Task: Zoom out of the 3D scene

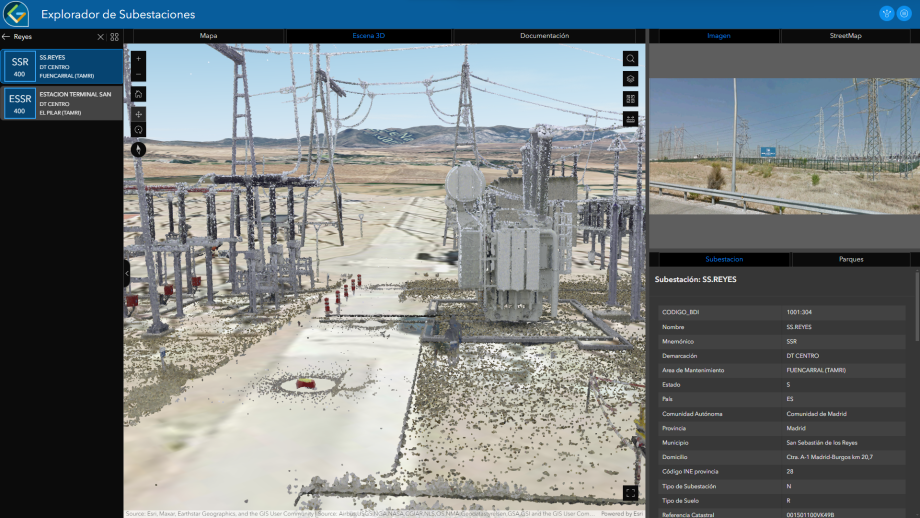Action: (138, 74)
